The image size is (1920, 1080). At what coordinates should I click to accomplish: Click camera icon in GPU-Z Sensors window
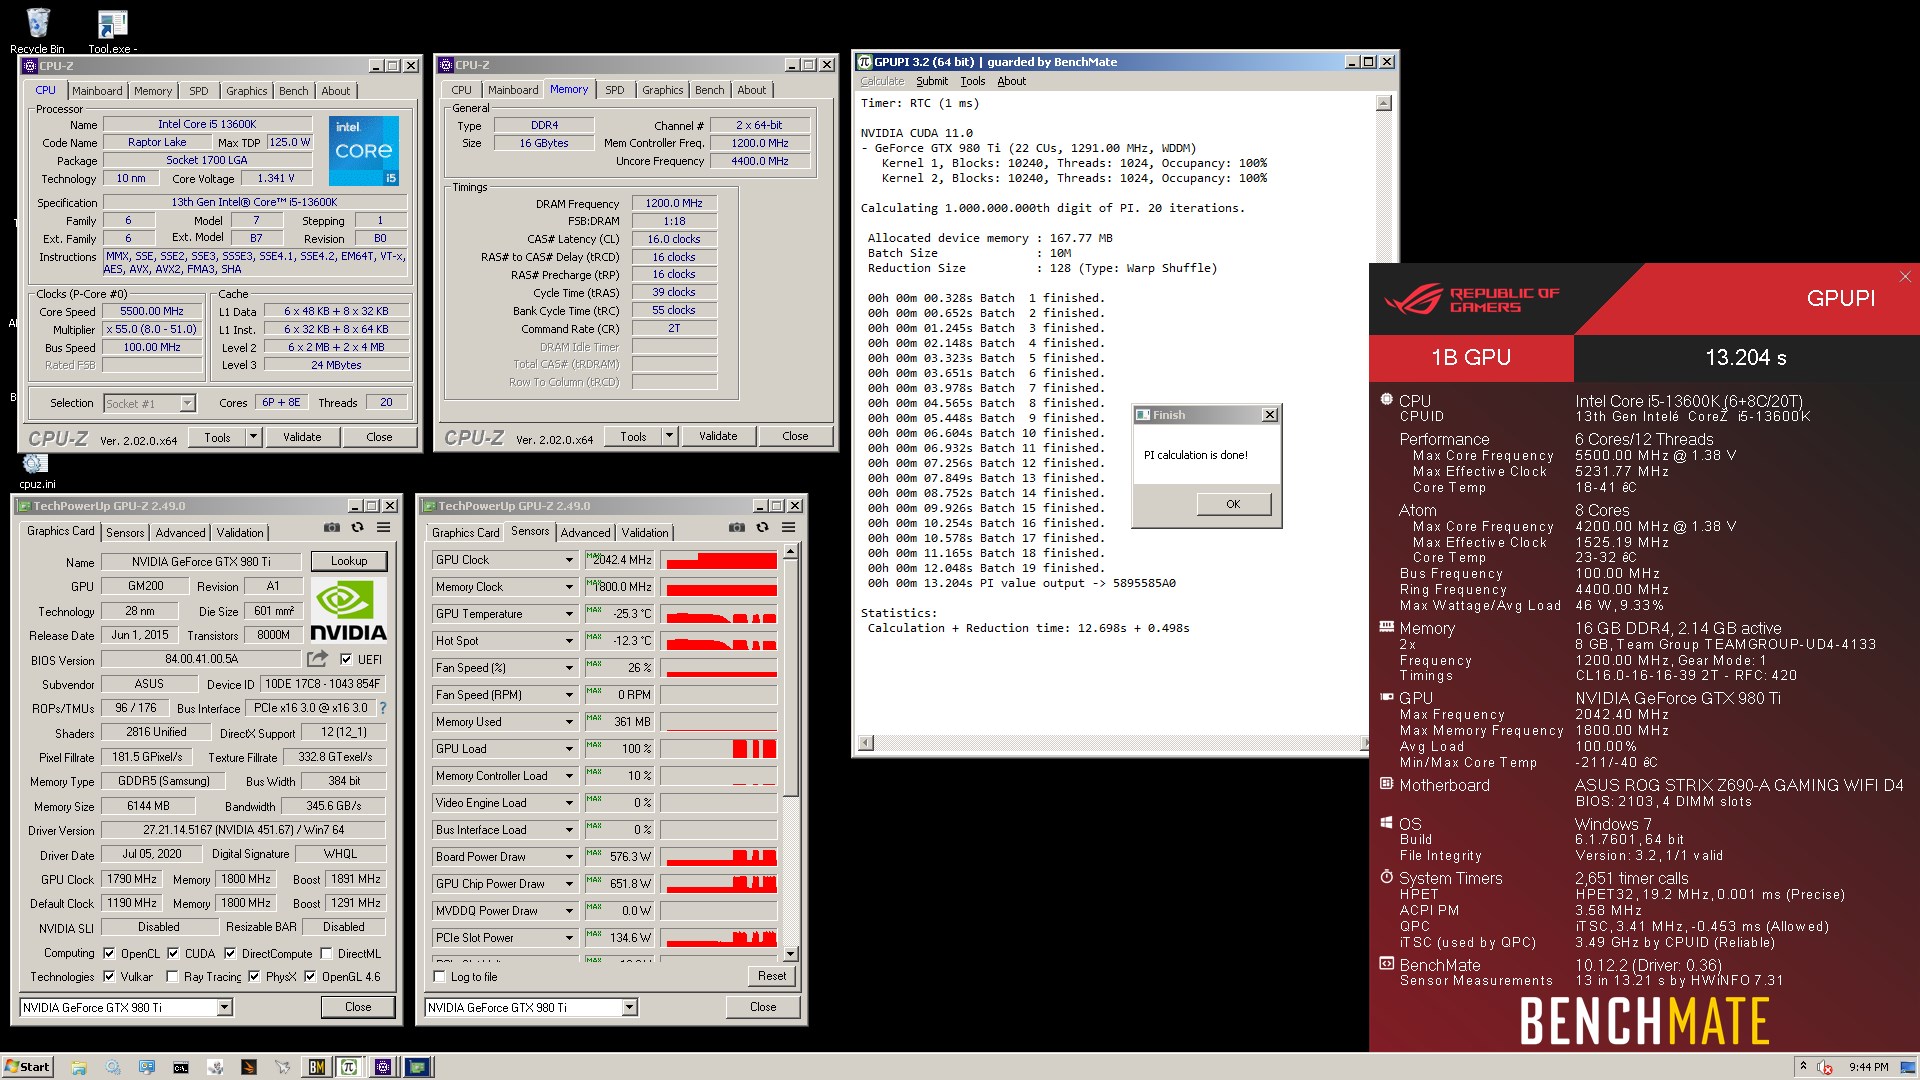click(x=737, y=528)
